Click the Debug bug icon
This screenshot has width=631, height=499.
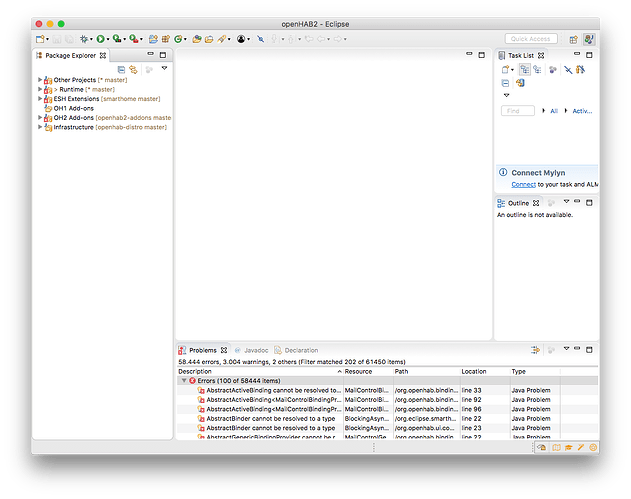coord(84,39)
